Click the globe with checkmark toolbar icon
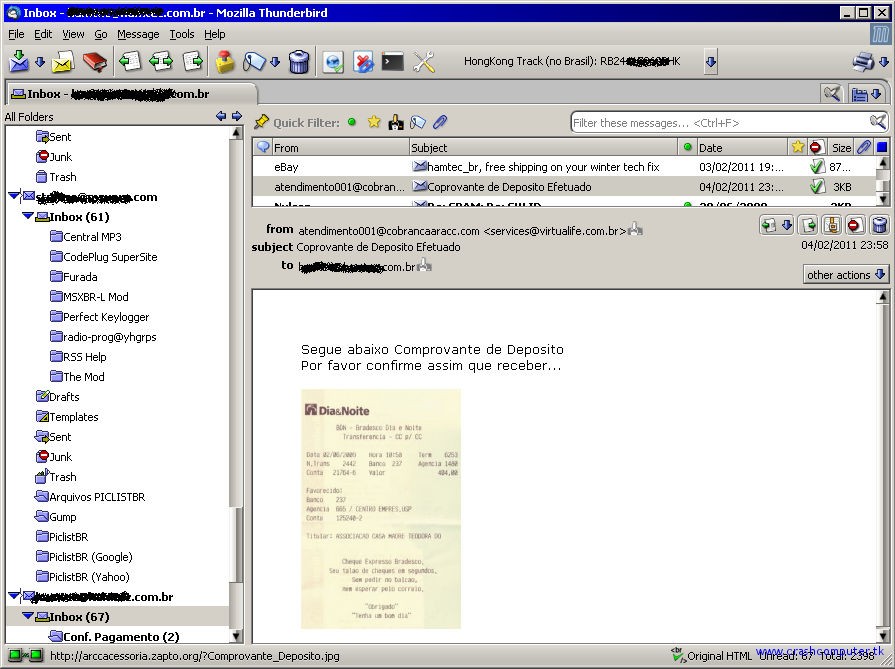This screenshot has width=895, height=669. 333,62
